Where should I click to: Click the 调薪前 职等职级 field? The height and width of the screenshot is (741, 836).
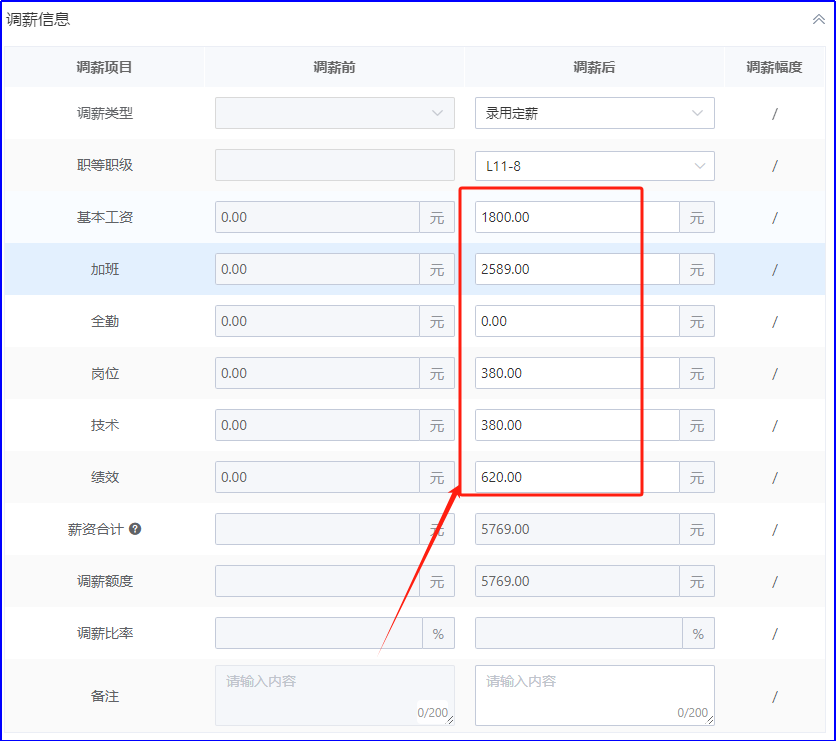point(334,165)
